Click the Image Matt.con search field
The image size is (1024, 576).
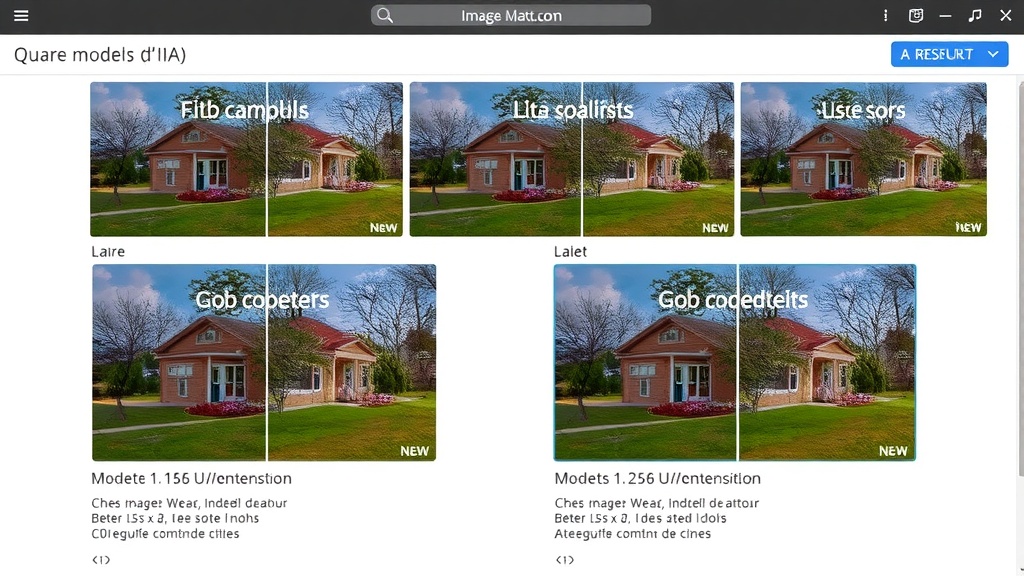[x=511, y=15]
